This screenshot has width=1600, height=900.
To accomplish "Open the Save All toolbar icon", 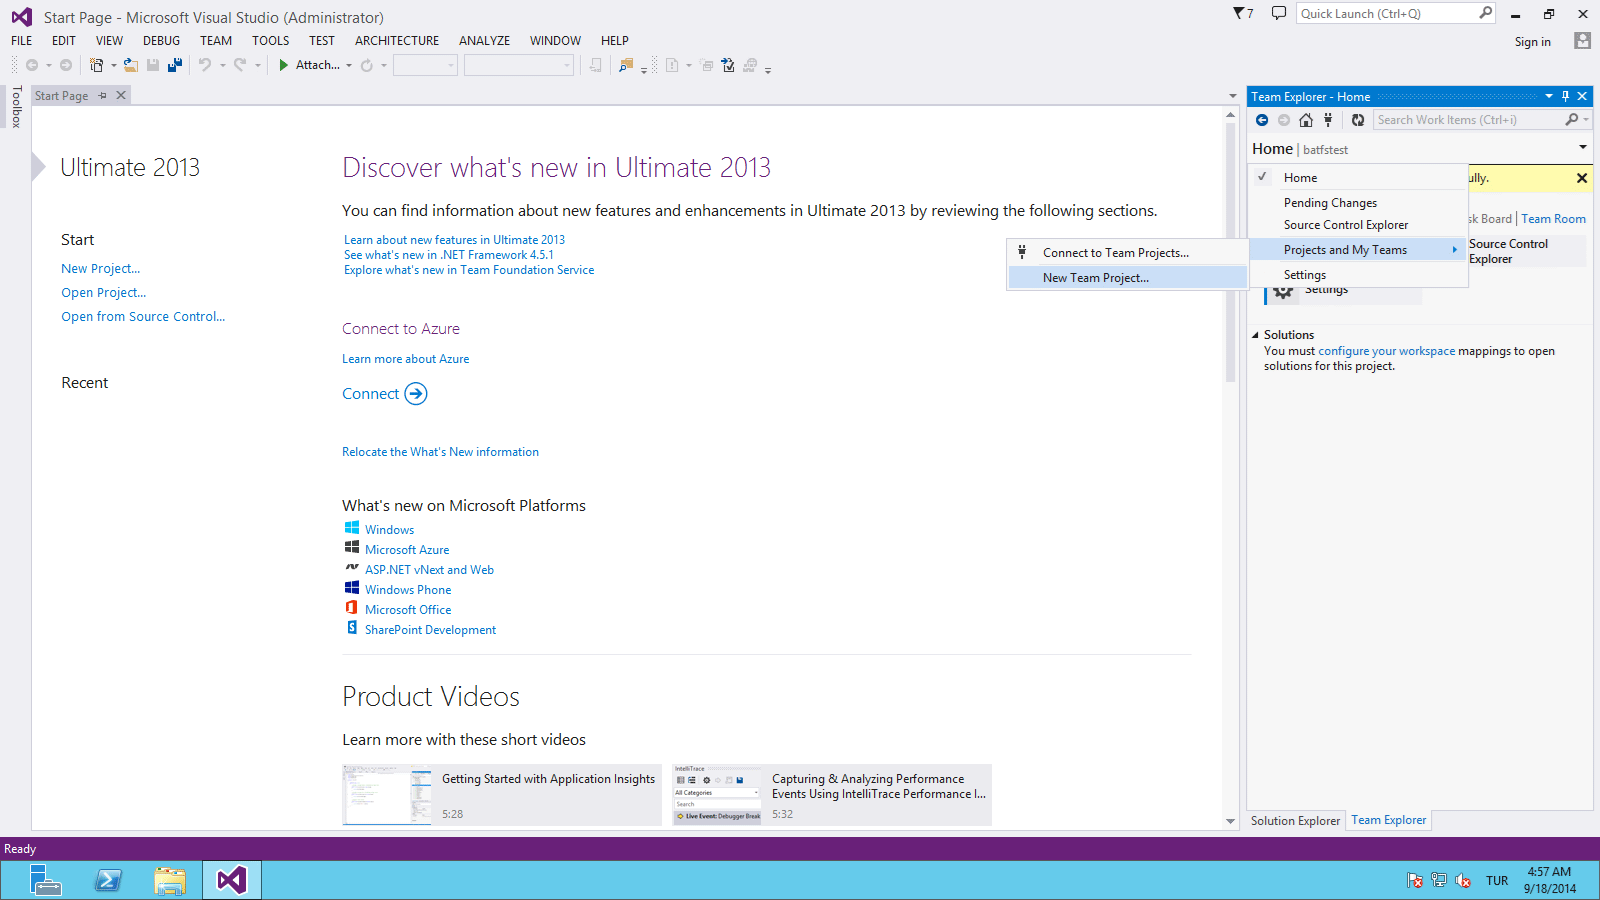I will click(x=175, y=64).
